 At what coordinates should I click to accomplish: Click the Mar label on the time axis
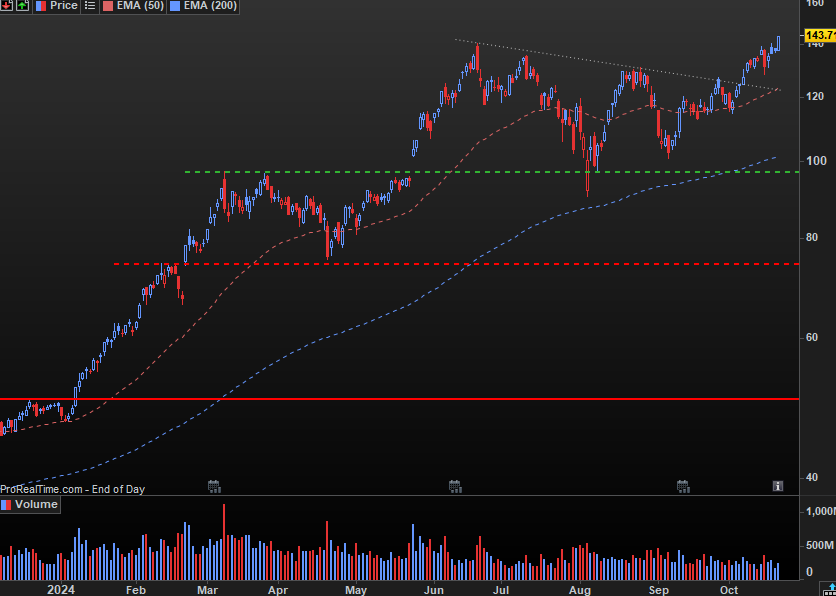pyautogui.click(x=207, y=590)
